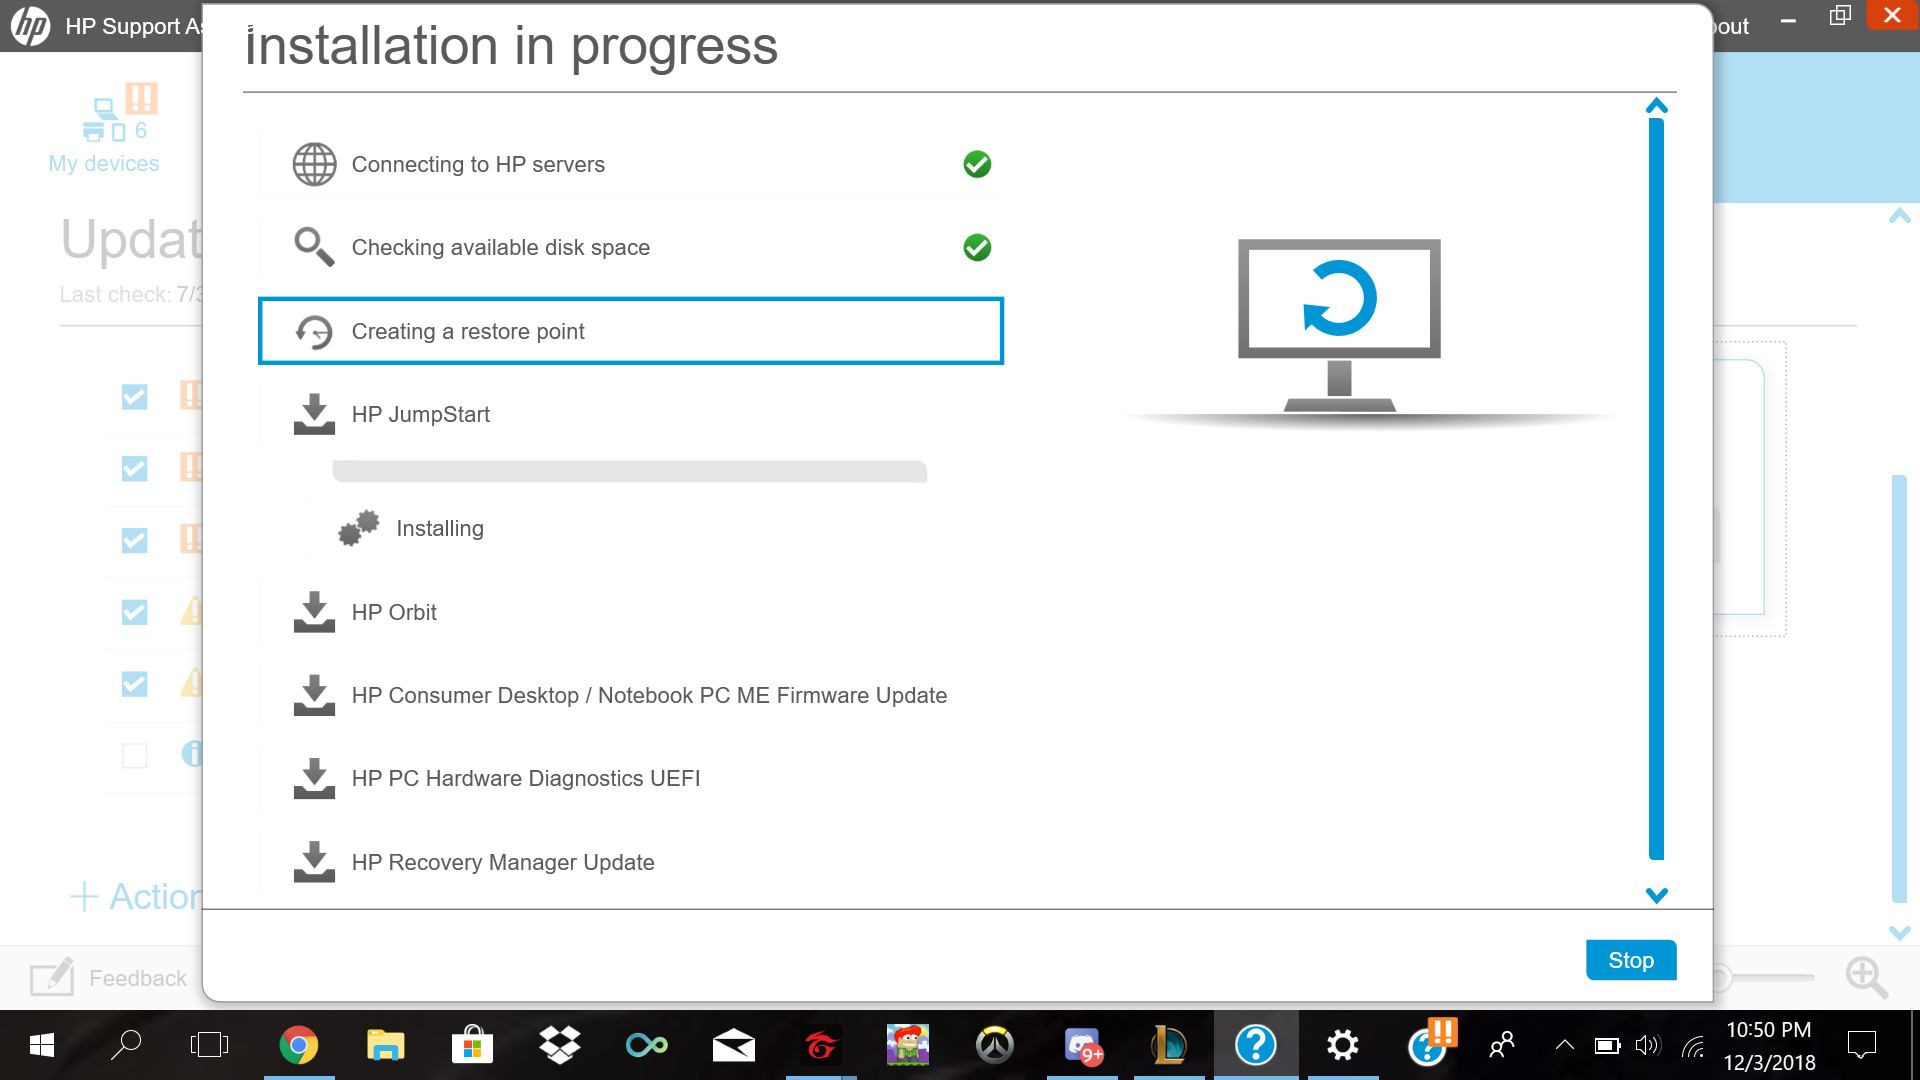Image resolution: width=1920 pixels, height=1080 pixels.
Task: Click the gears icon next to Installing
Action: click(359, 528)
